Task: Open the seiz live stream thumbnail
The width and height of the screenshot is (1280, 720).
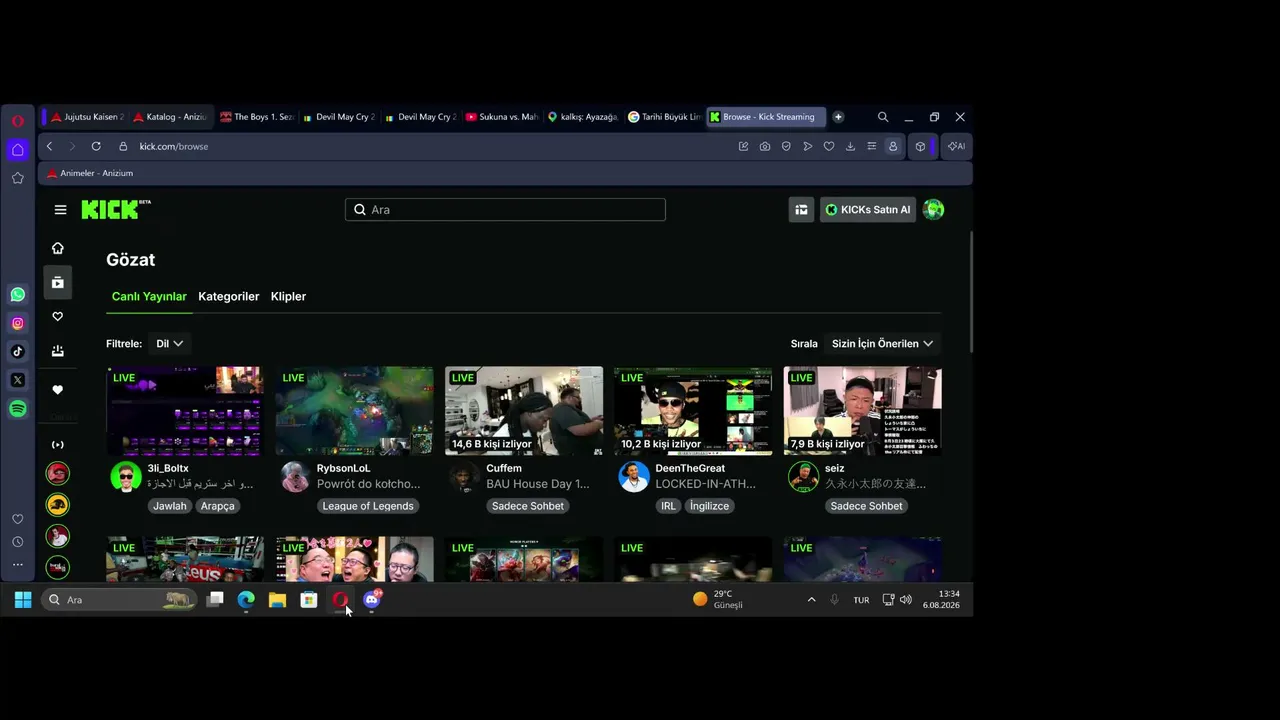Action: 862,411
